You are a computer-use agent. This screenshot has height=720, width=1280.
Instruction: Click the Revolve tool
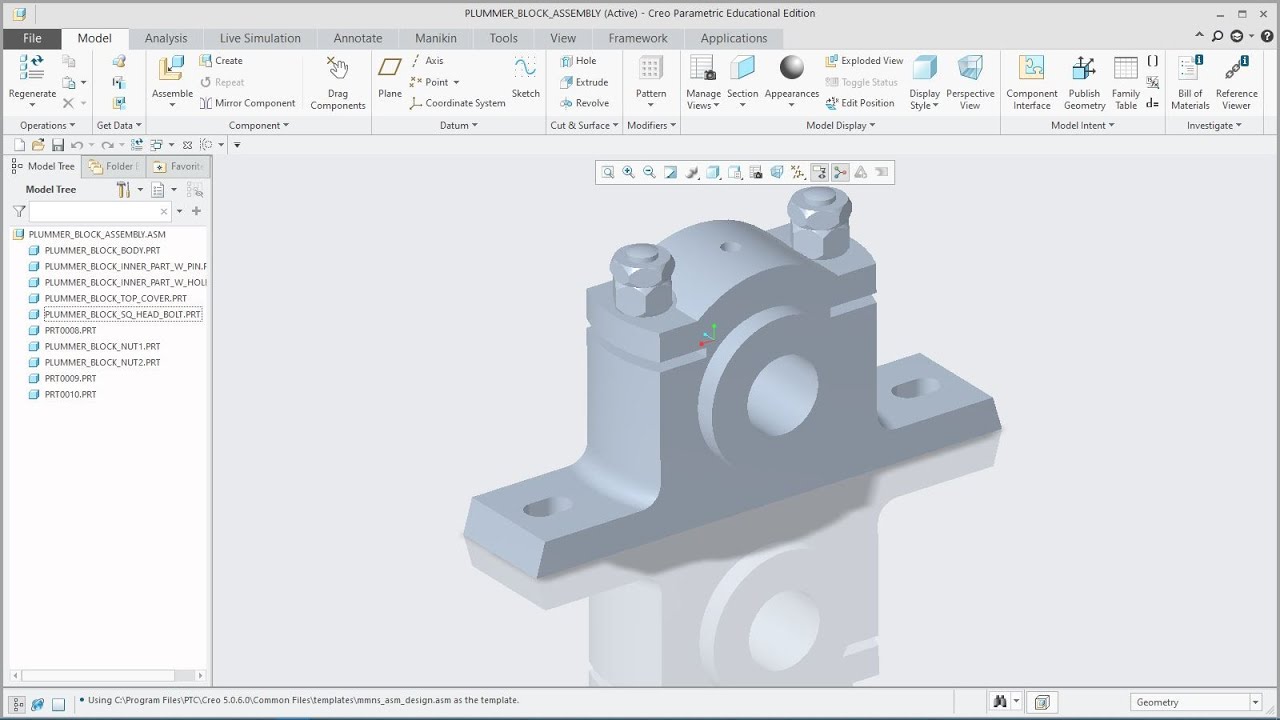click(x=584, y=103)
